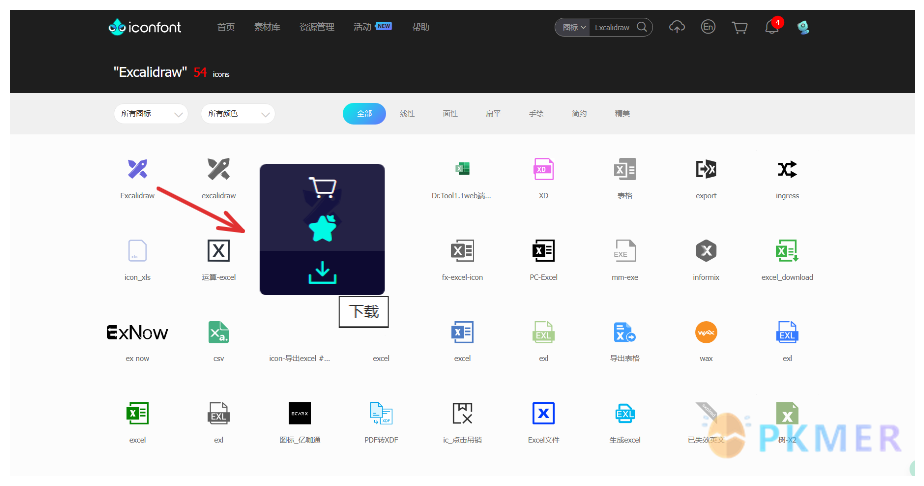Select the fx-excel-icon
This screenshot has height=486, width=924.
pos(463,251)
